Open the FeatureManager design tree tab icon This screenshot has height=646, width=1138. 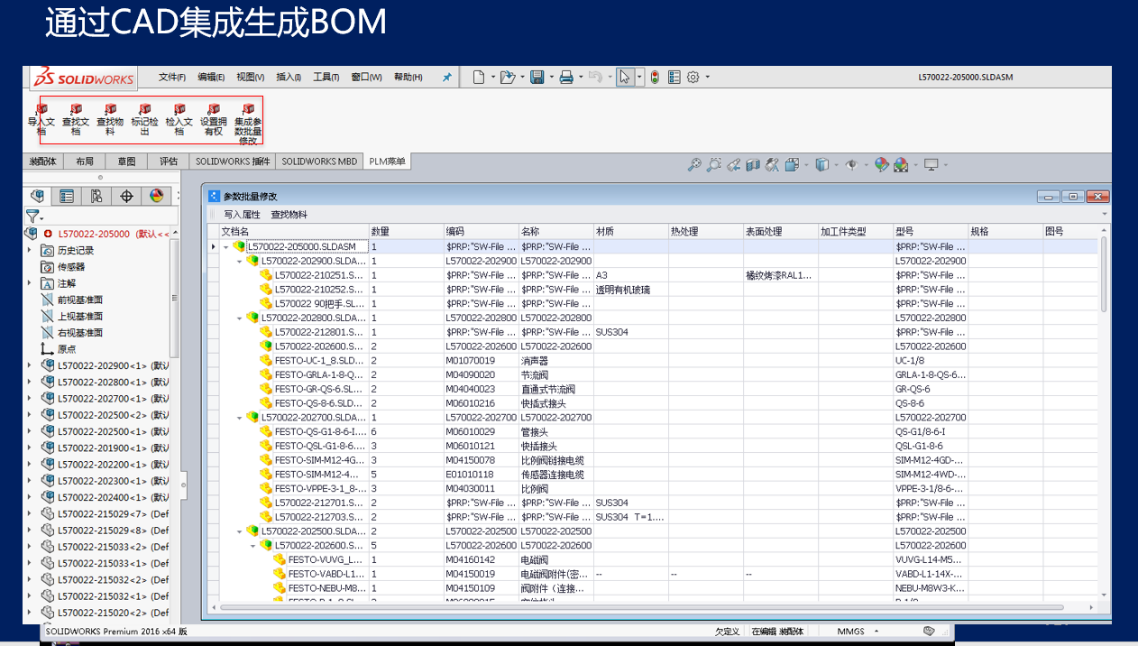(38, 196)
